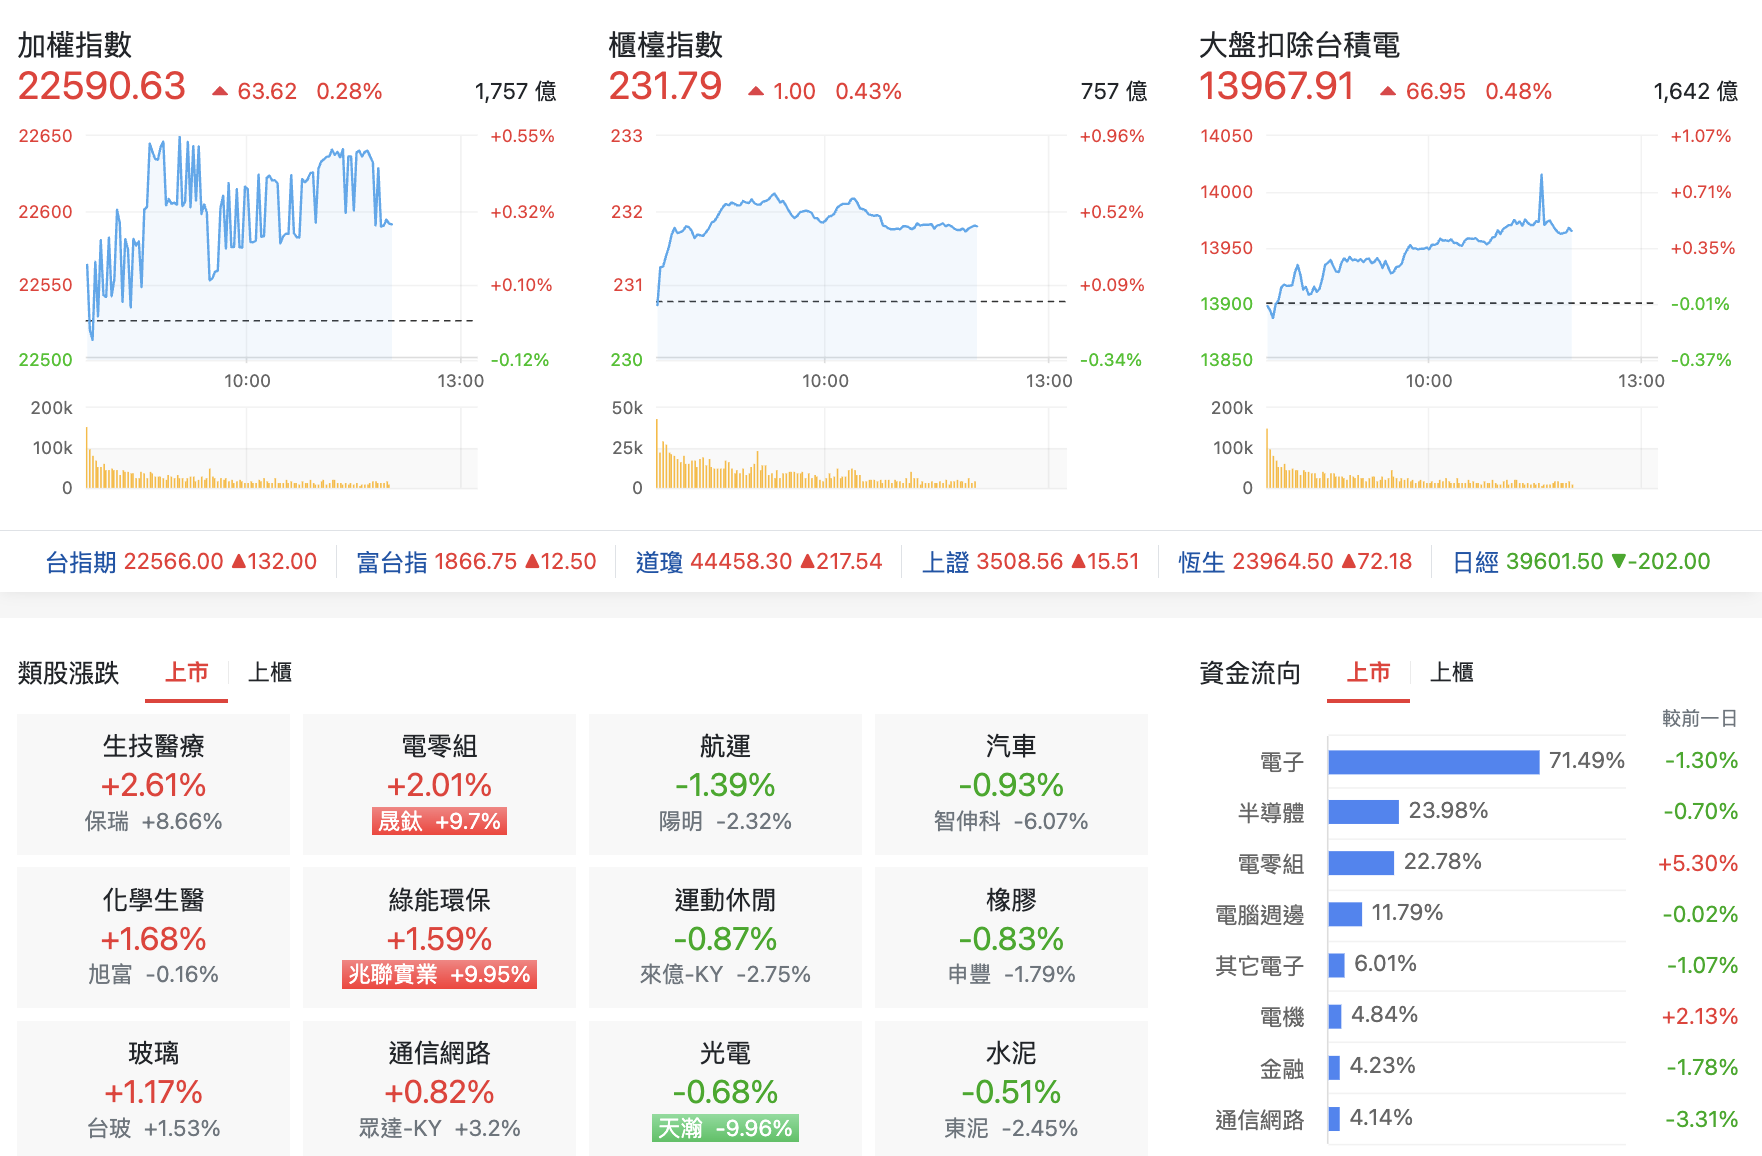
Task: Open the 大盤扣除台積電 index heading
Action: (1299, 45)
